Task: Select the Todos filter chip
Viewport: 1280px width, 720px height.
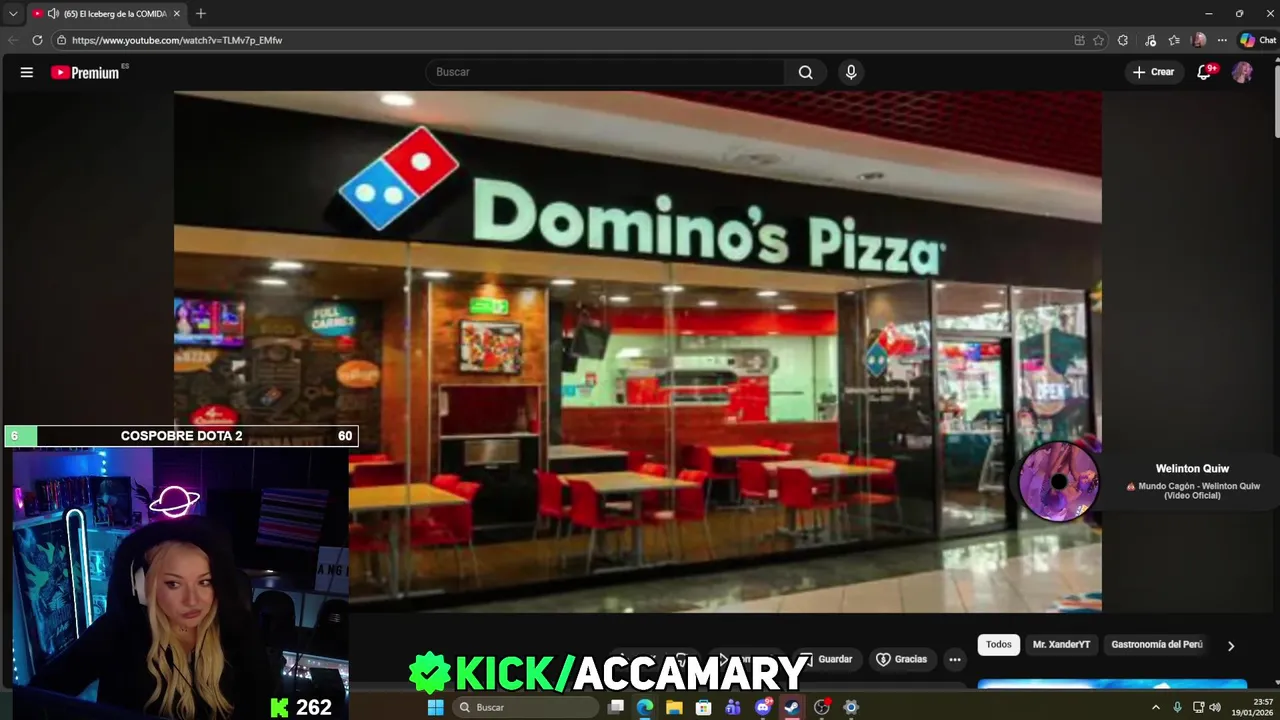Action: 999,645
